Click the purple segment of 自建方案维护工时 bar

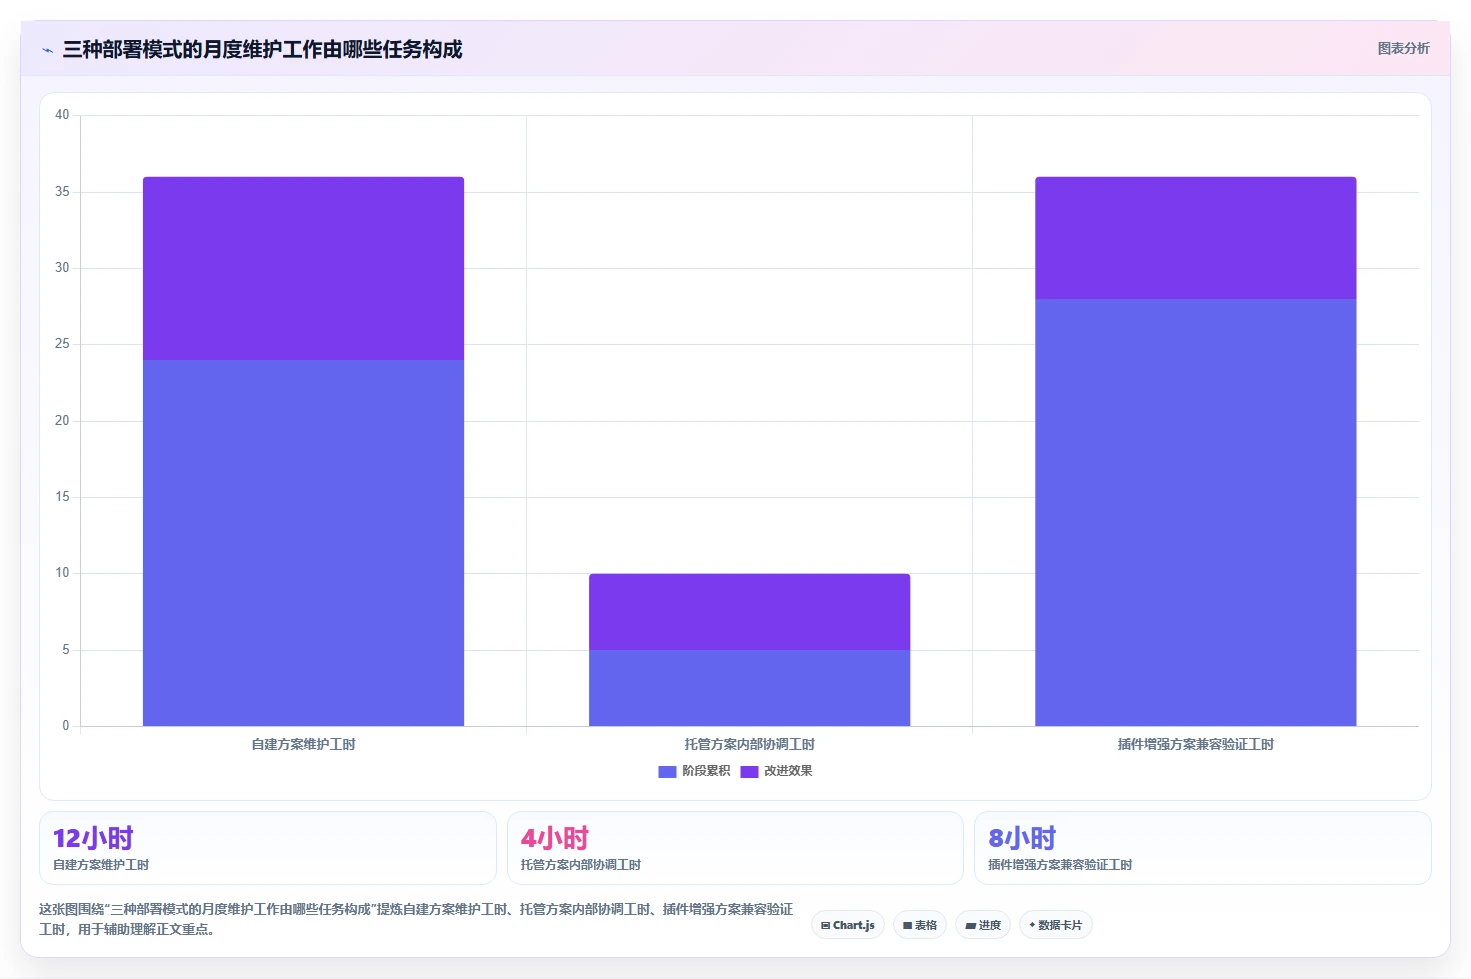coord(303,268)
